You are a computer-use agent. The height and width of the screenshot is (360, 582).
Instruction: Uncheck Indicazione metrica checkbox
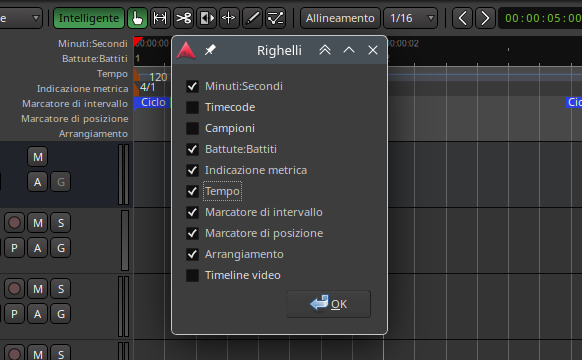(x=192, y=170)
